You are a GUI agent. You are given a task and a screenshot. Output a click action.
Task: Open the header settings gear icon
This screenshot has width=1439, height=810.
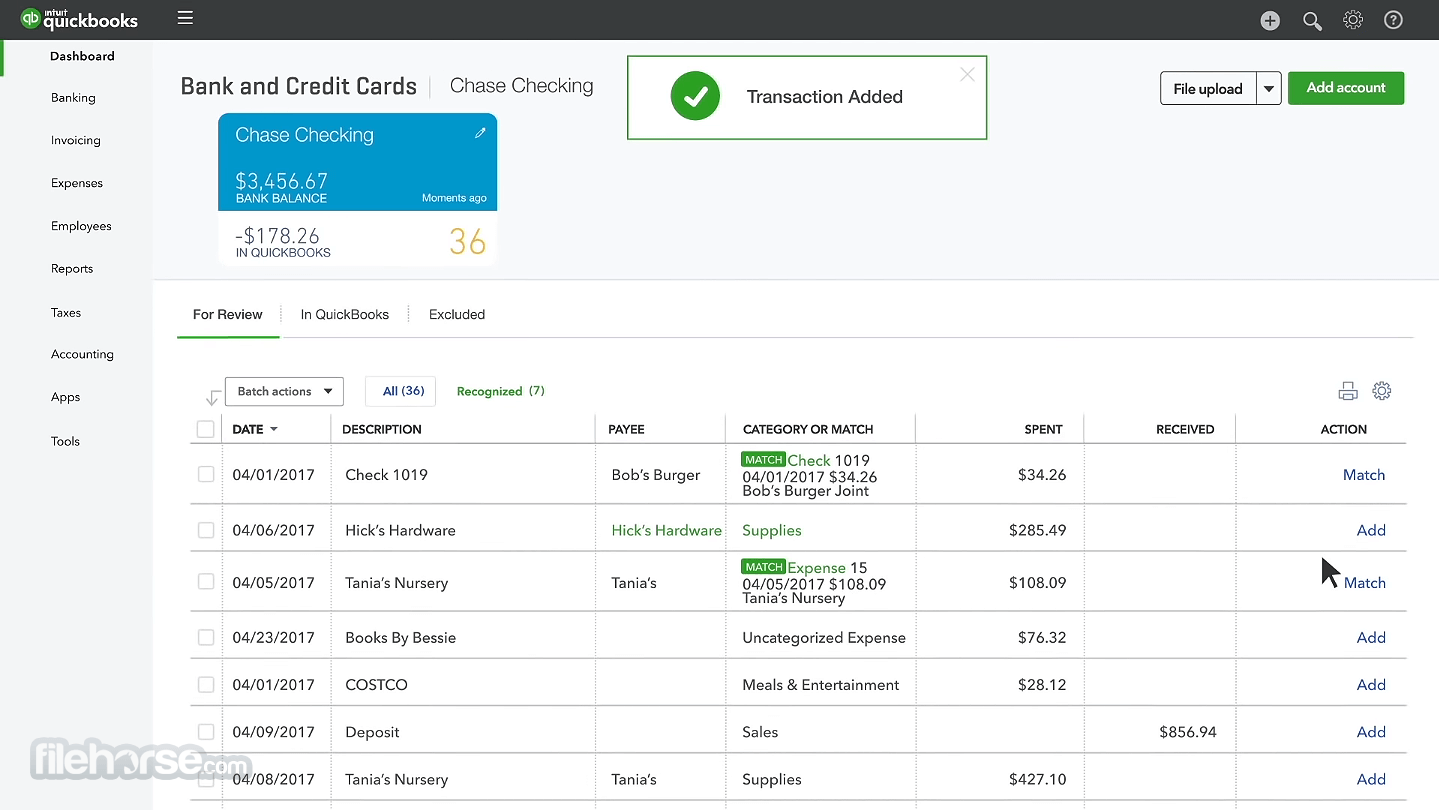click(1353, 19)
